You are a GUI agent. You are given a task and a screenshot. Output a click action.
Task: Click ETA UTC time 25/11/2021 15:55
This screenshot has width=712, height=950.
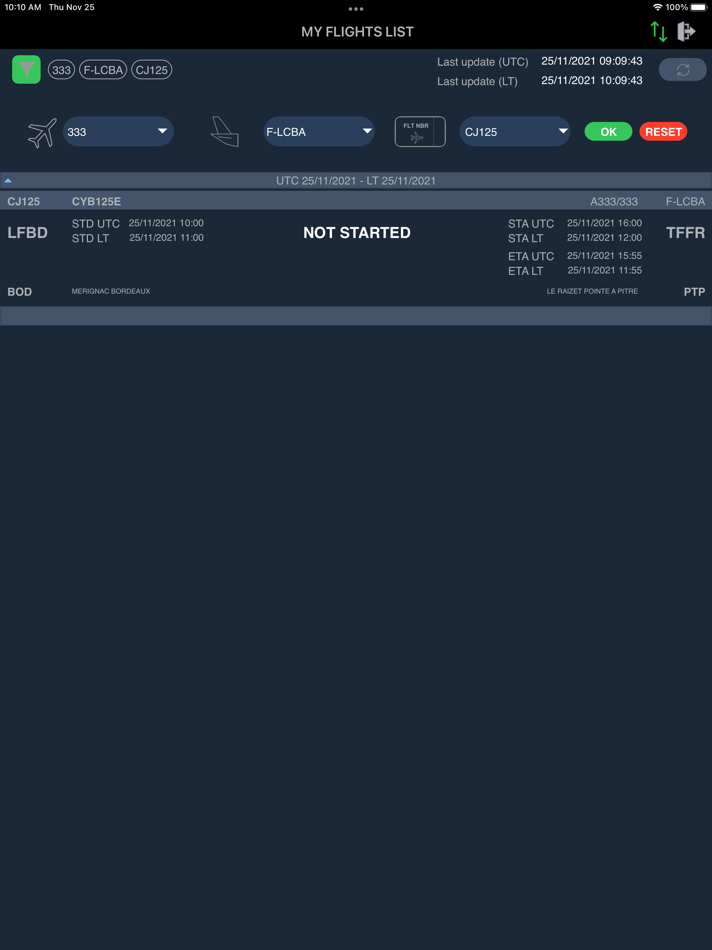[x=604, y=256]
